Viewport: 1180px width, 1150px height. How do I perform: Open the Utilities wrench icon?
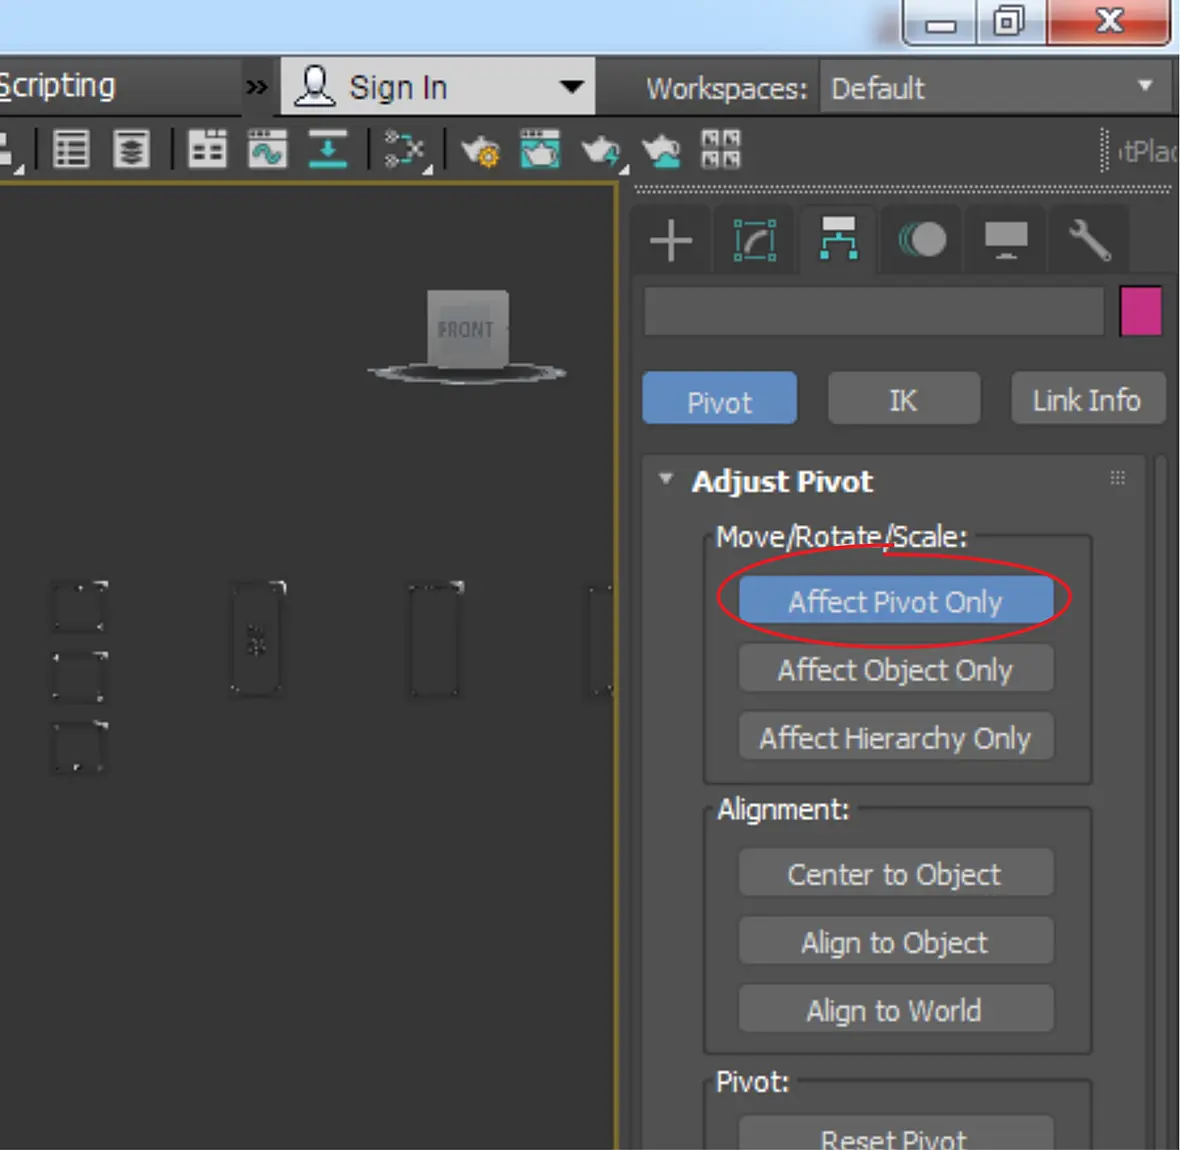tap(1090, 240)
